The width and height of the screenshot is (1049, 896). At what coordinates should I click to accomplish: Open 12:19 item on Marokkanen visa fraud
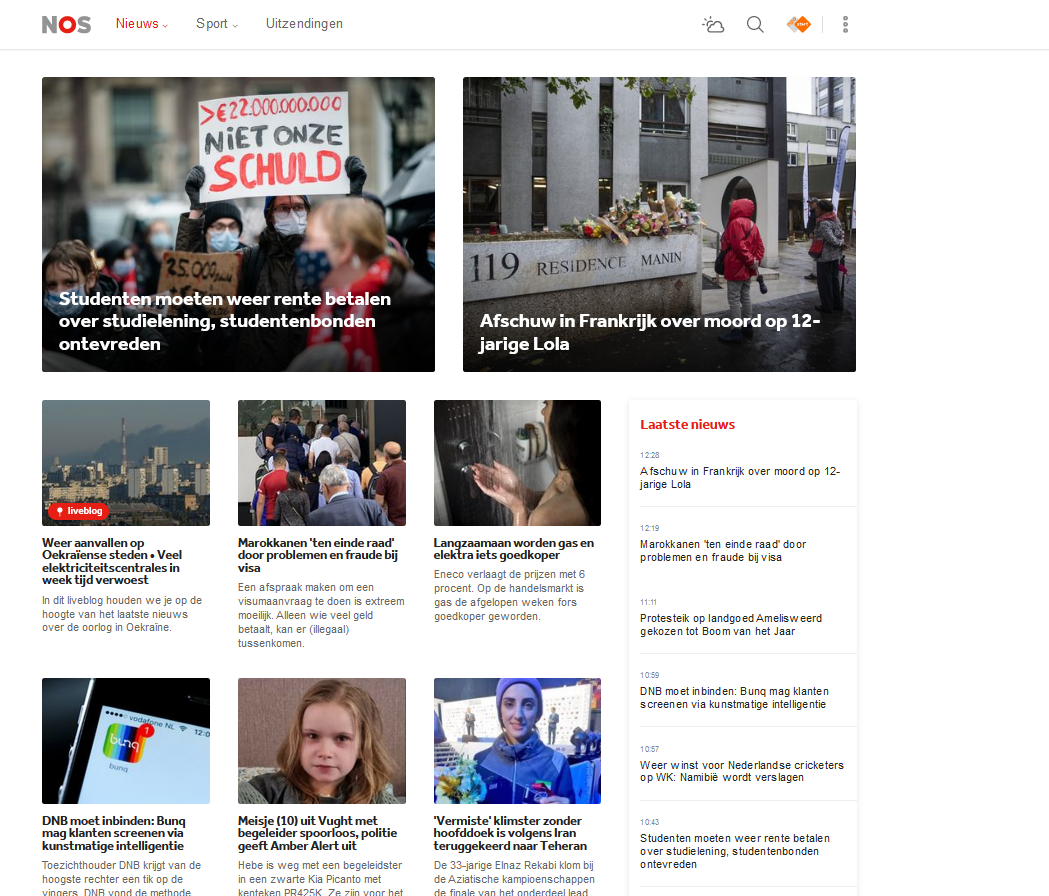pos(723,551)
